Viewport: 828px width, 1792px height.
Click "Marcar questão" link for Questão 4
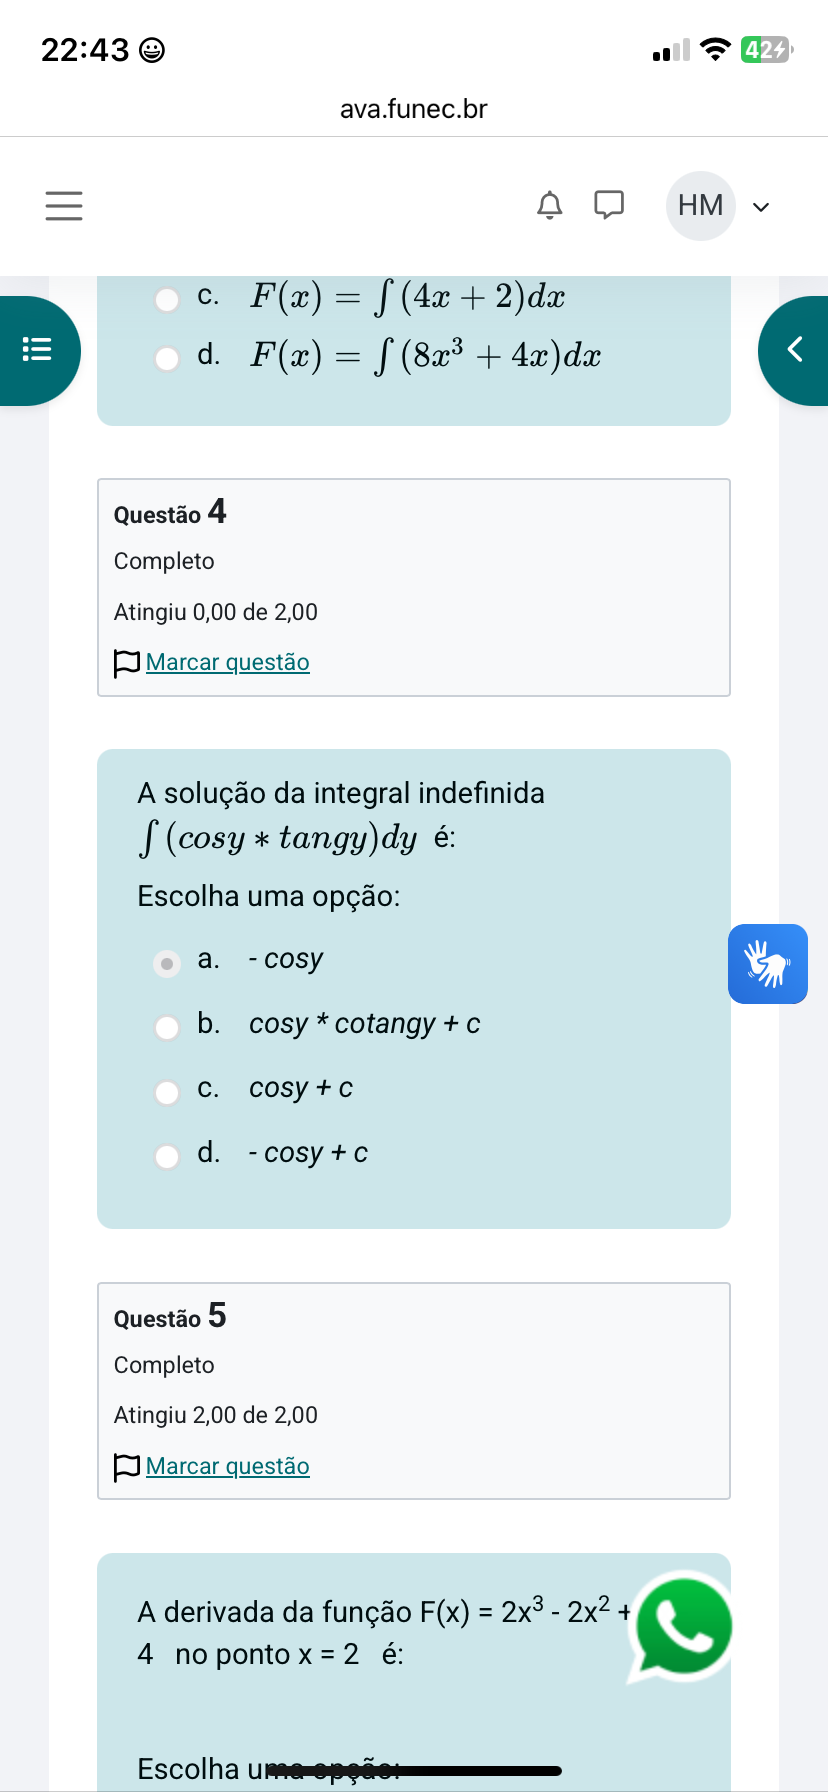point(228,662)
